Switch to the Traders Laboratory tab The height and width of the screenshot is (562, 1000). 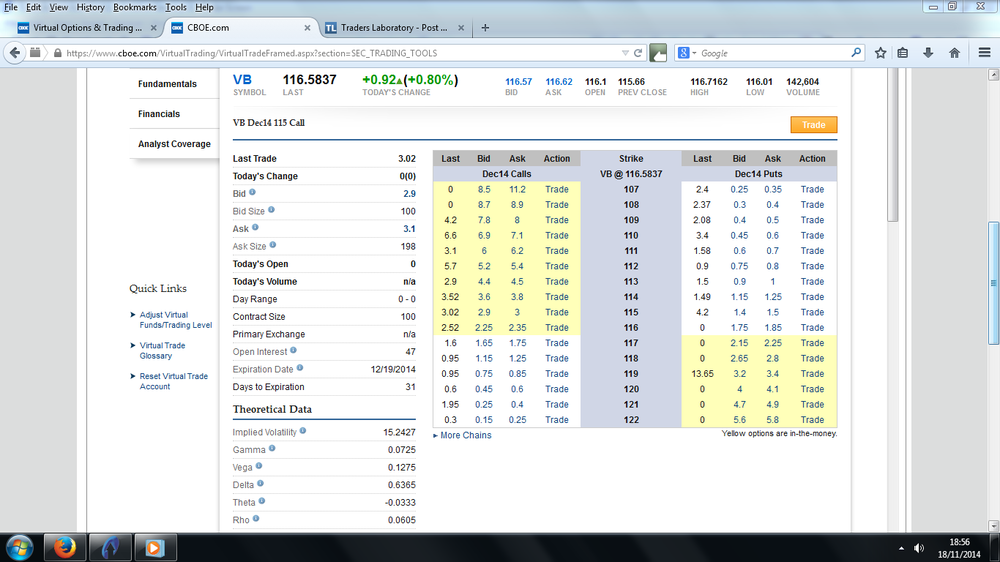coord(394,28)
